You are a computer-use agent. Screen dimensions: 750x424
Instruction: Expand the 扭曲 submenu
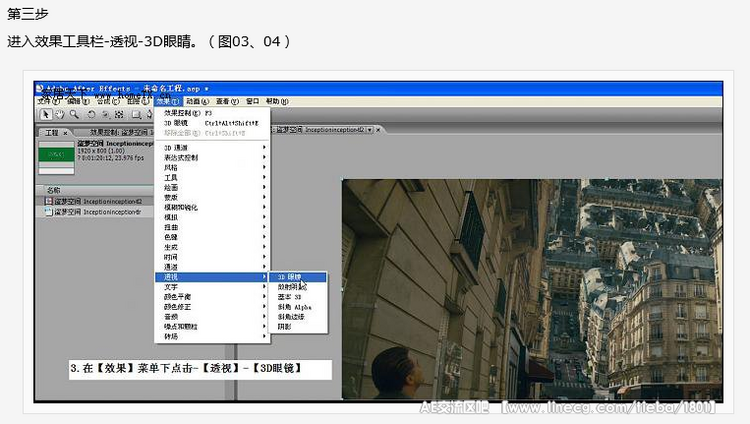point(212,227)
